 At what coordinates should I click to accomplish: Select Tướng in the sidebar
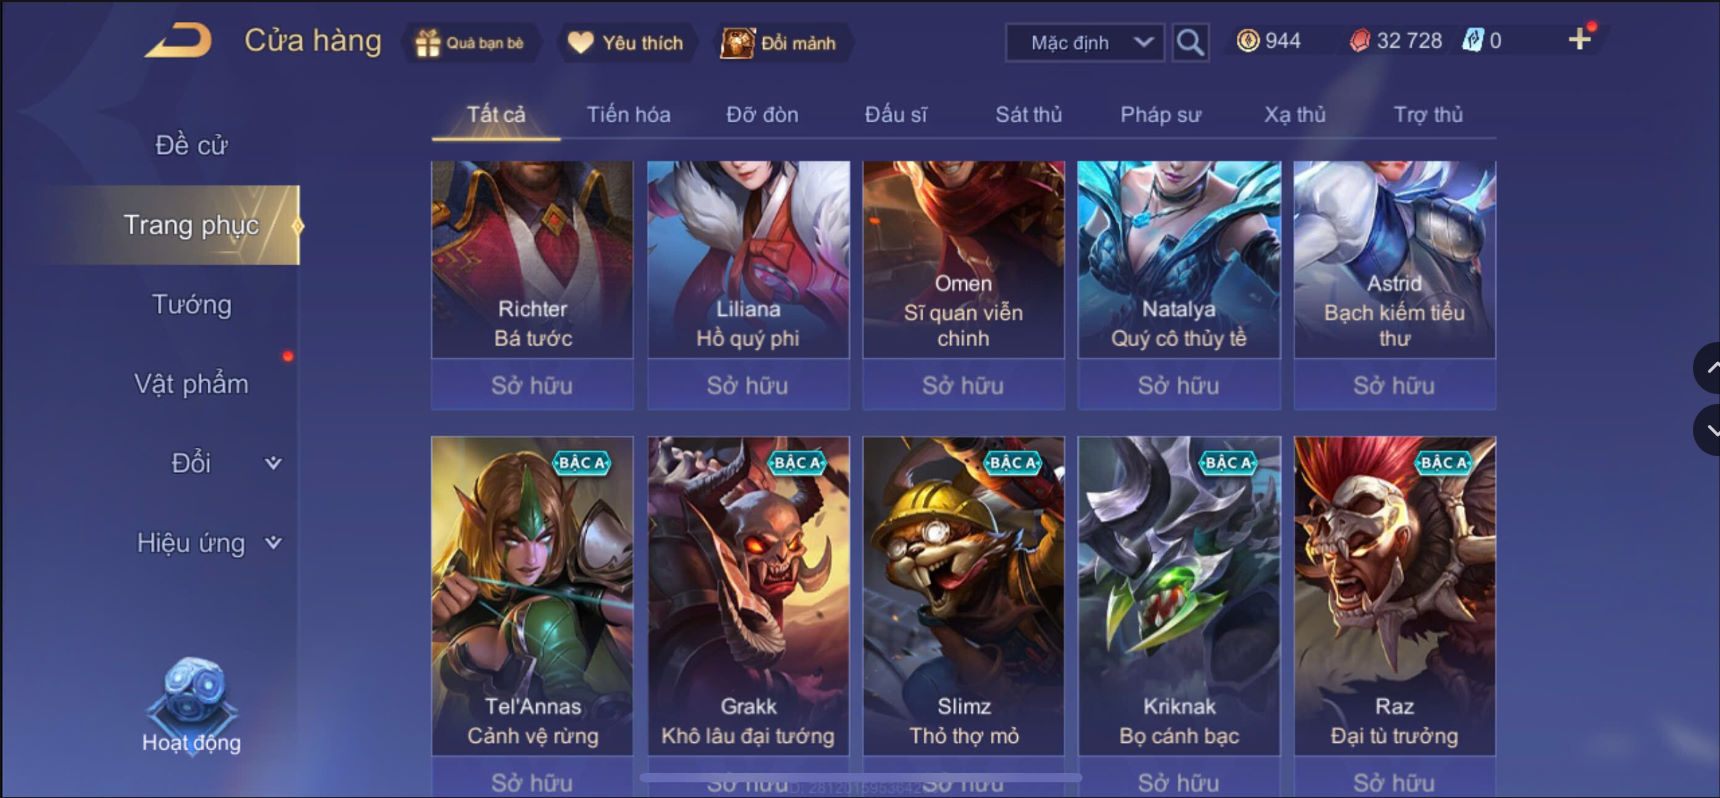pos(192,304)
